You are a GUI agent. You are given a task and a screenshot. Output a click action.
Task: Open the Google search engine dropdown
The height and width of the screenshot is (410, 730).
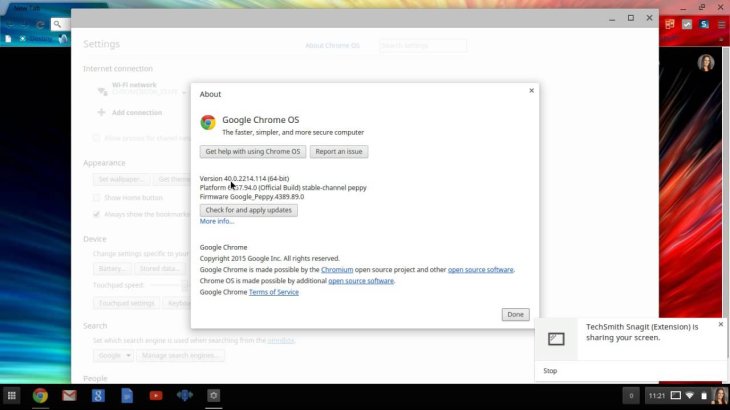[114, 356]
